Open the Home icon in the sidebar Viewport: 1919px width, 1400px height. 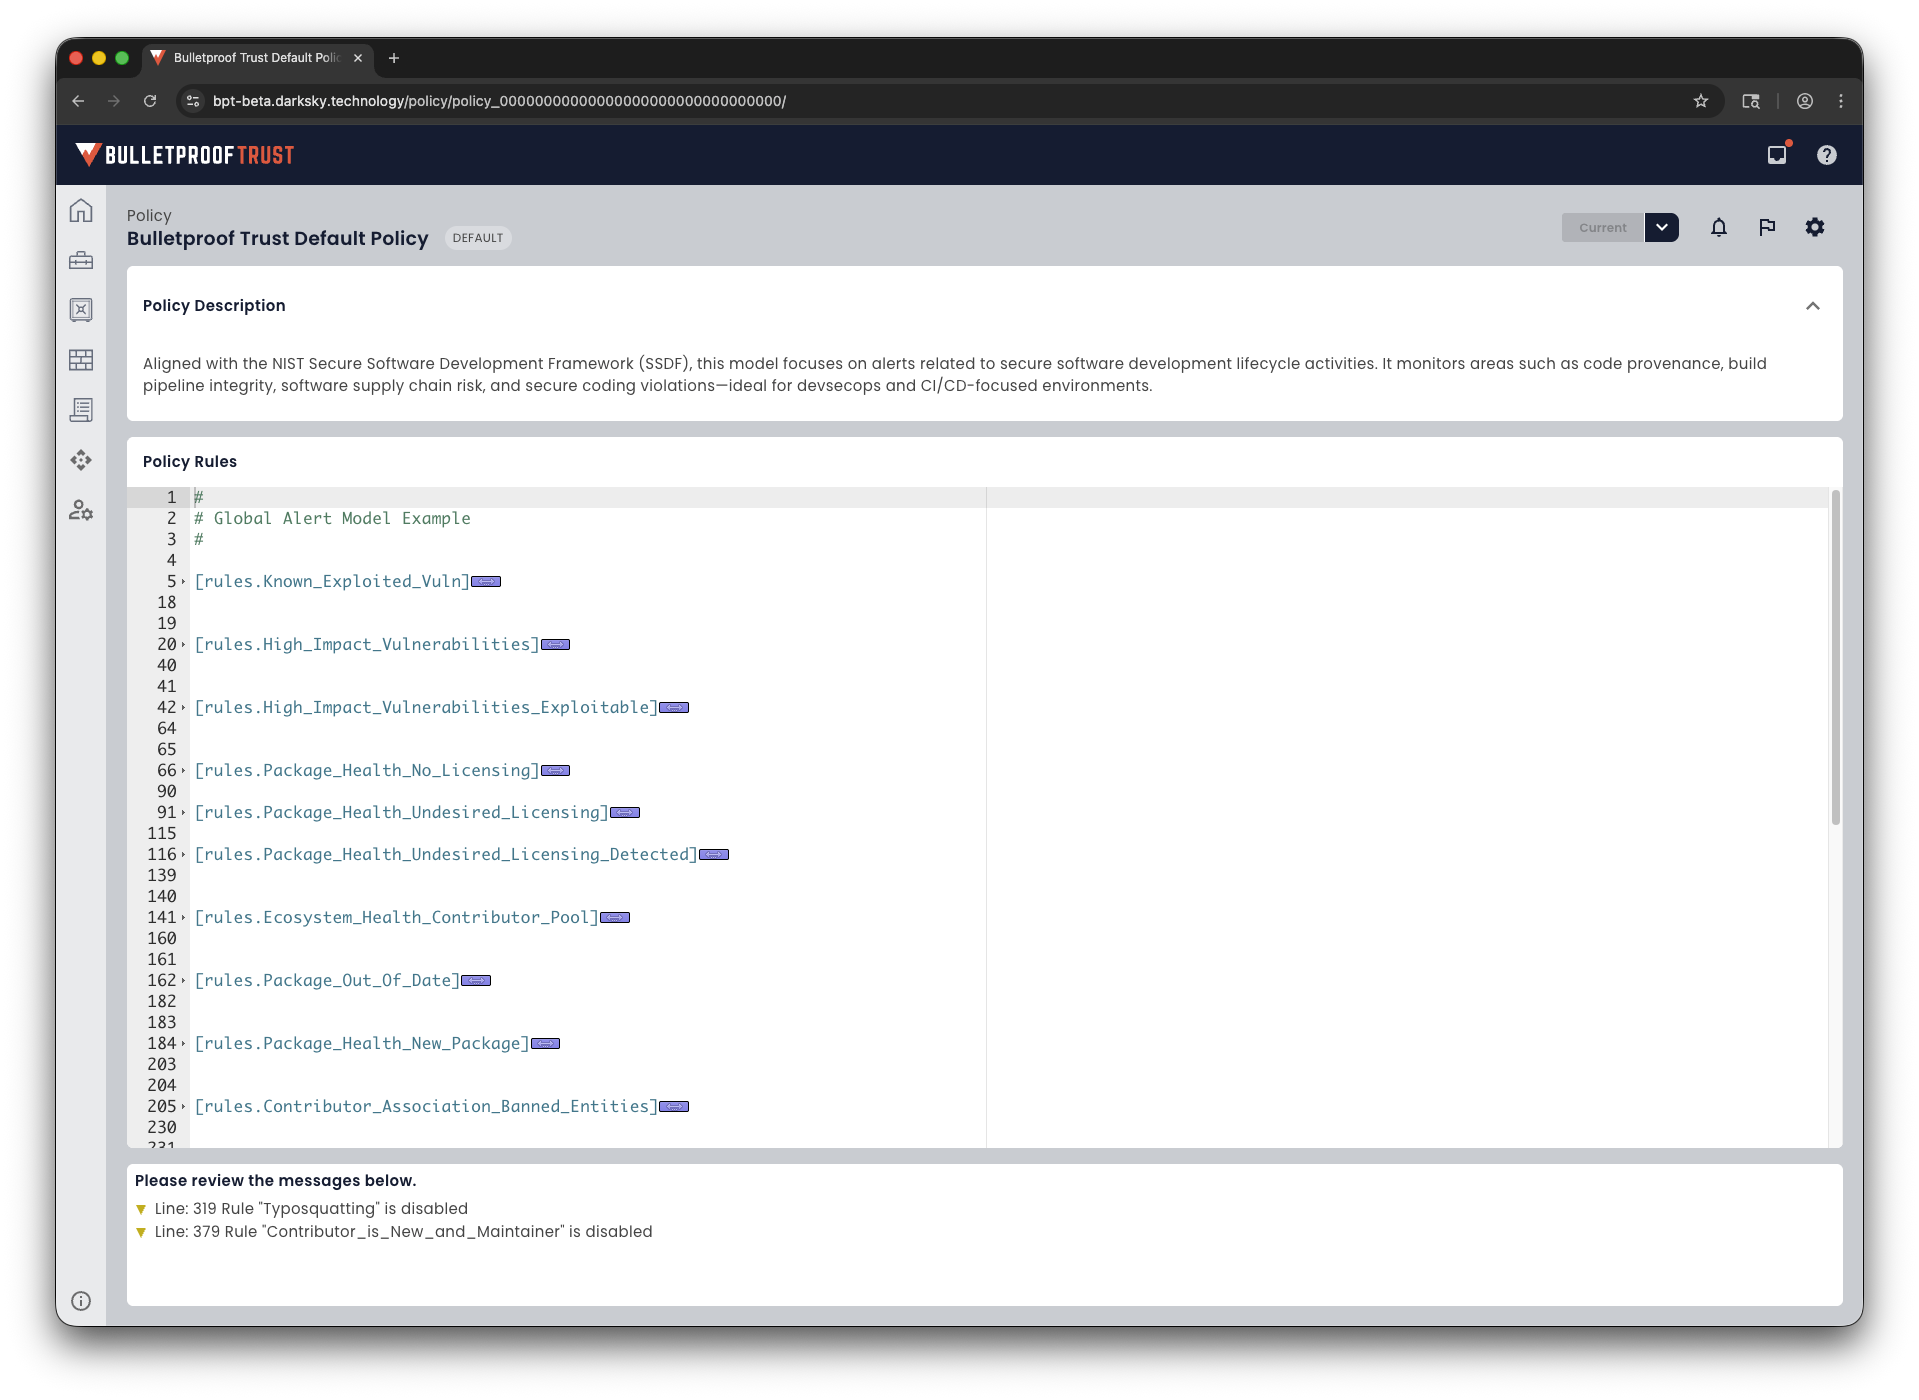81,211
